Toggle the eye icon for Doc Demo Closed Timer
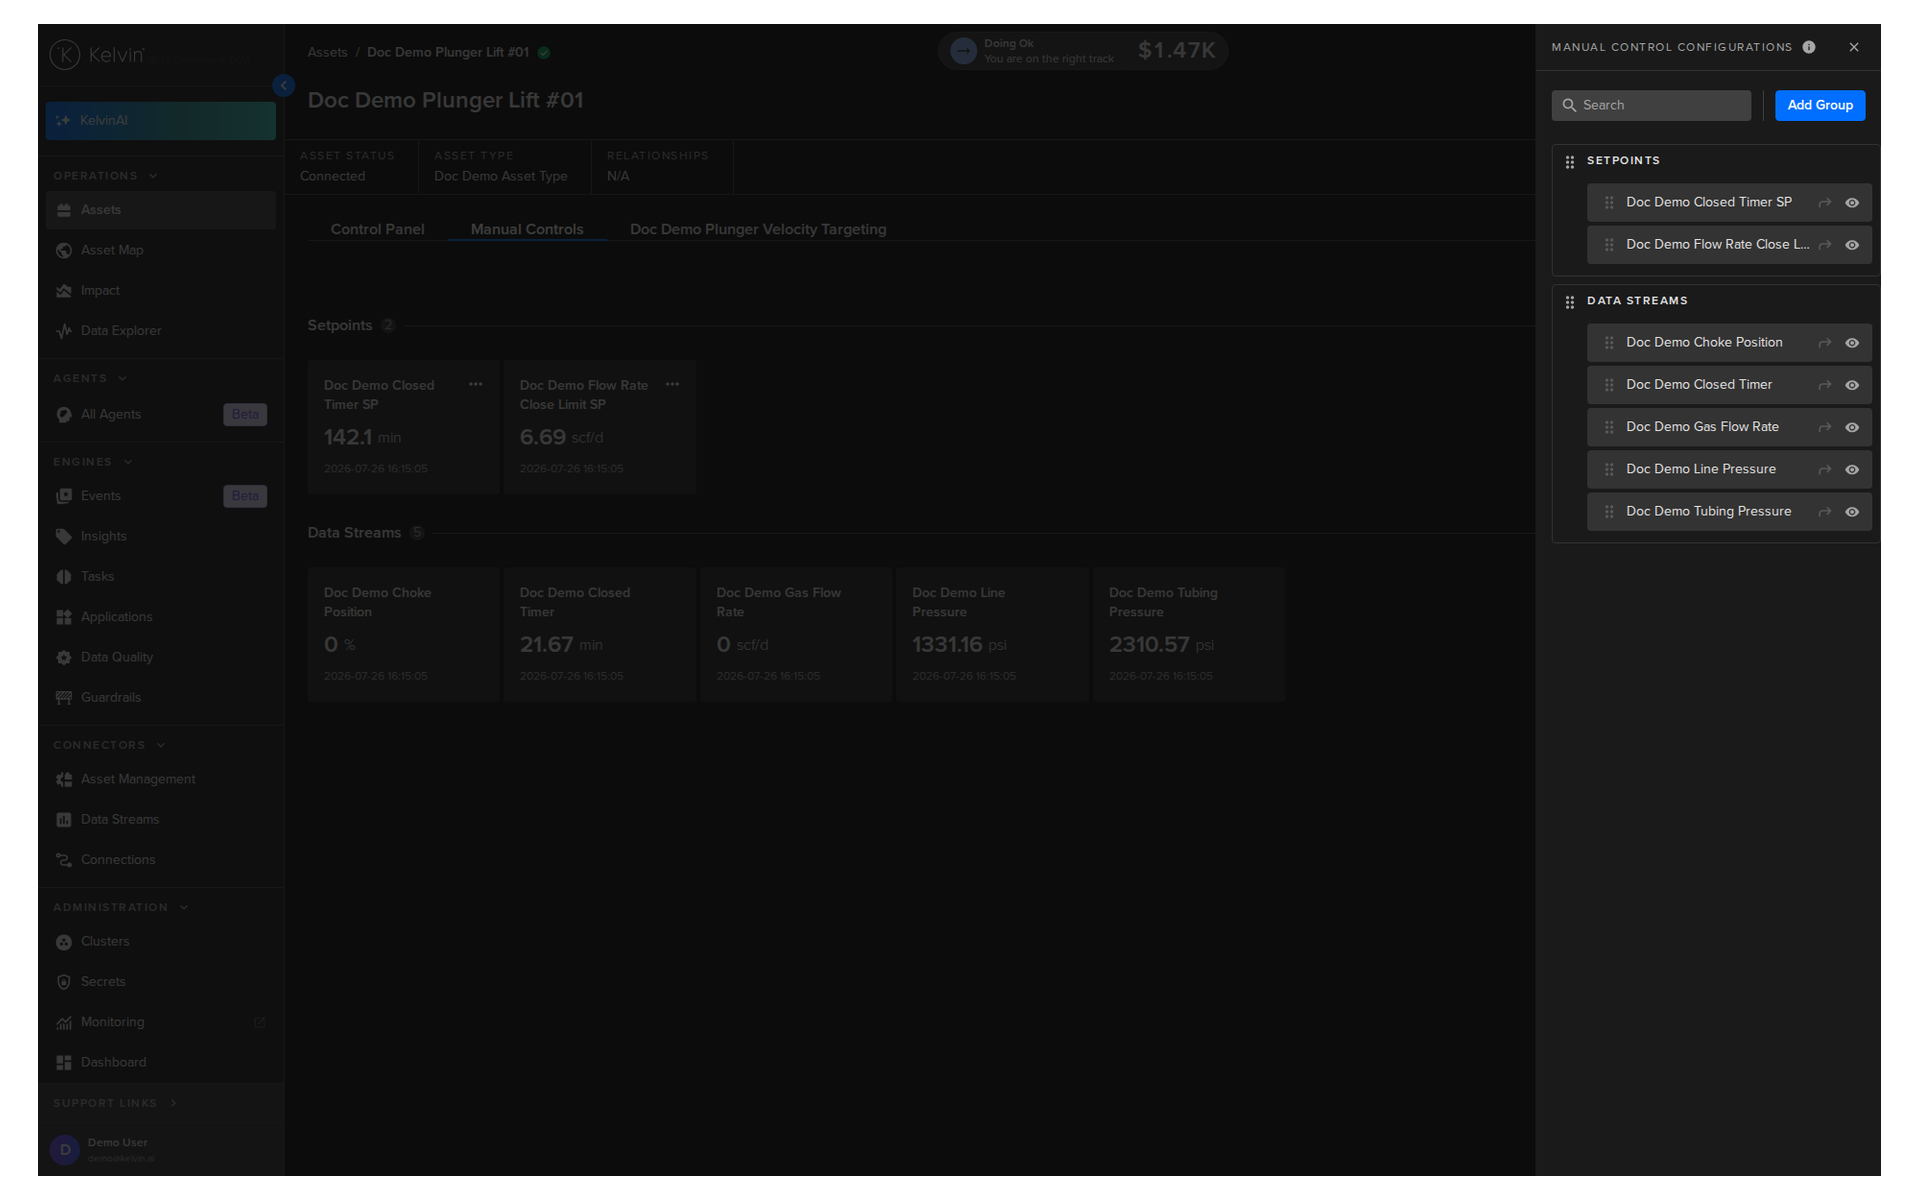Screen dimensions: 1920x1200 tap(1852, 385)
